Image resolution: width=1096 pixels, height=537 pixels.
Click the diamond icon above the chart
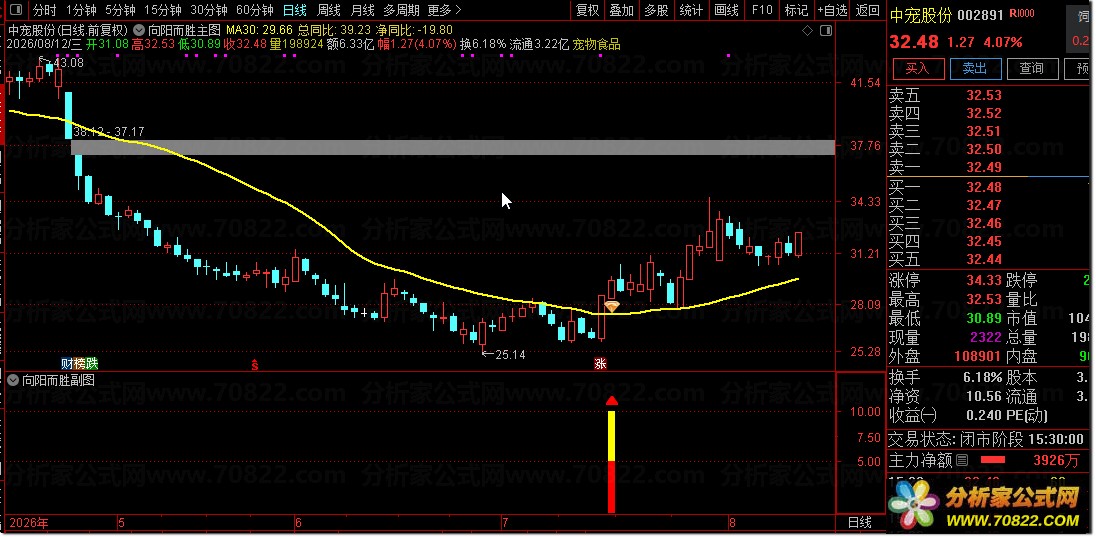pos(807,30)
